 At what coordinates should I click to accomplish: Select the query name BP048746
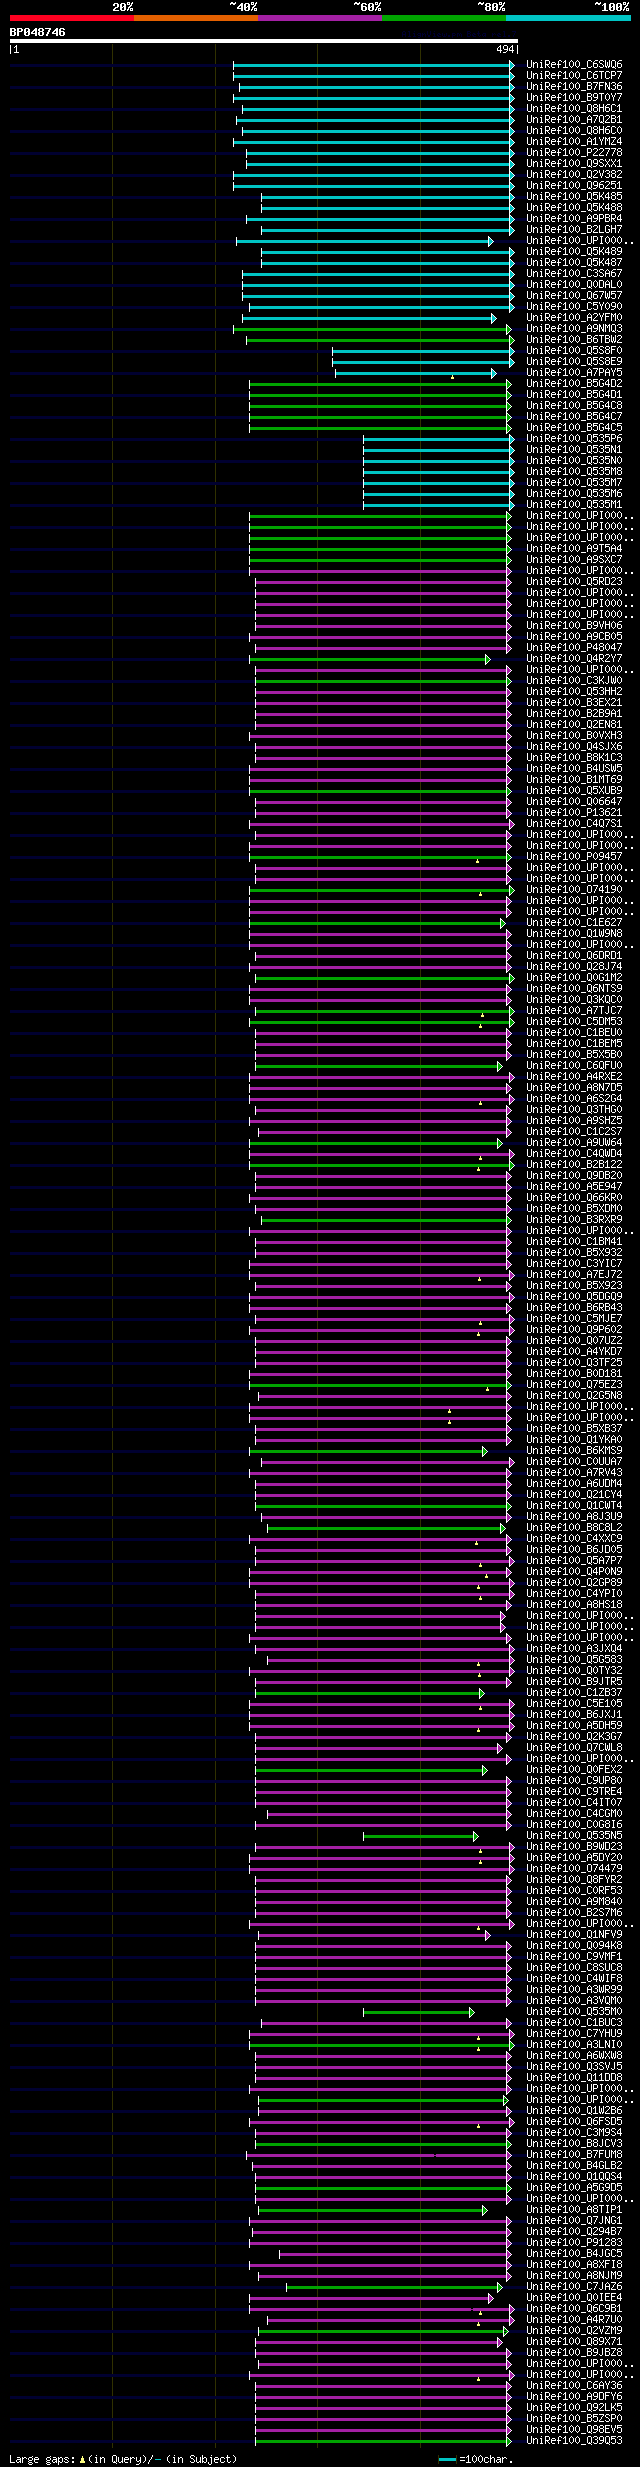click(38, 32)
